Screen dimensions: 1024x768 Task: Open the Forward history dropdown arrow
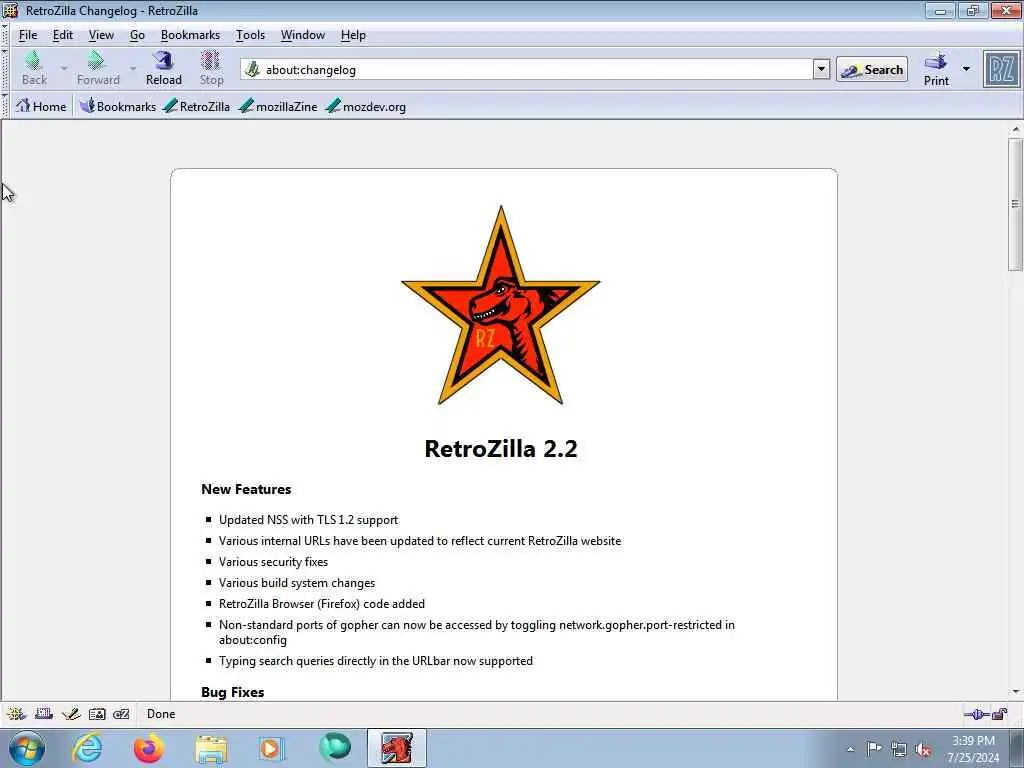point(133,68)
